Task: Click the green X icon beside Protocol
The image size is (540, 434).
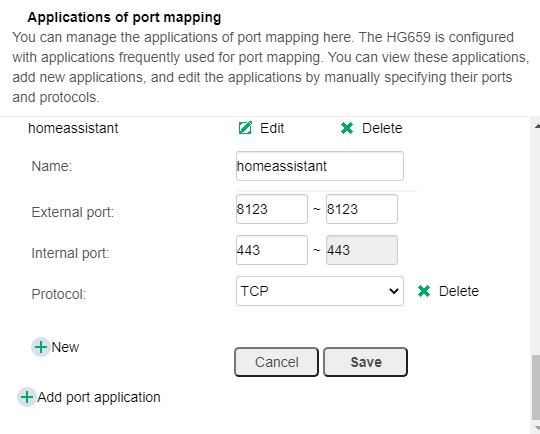Action: click(x=424, y=291)
